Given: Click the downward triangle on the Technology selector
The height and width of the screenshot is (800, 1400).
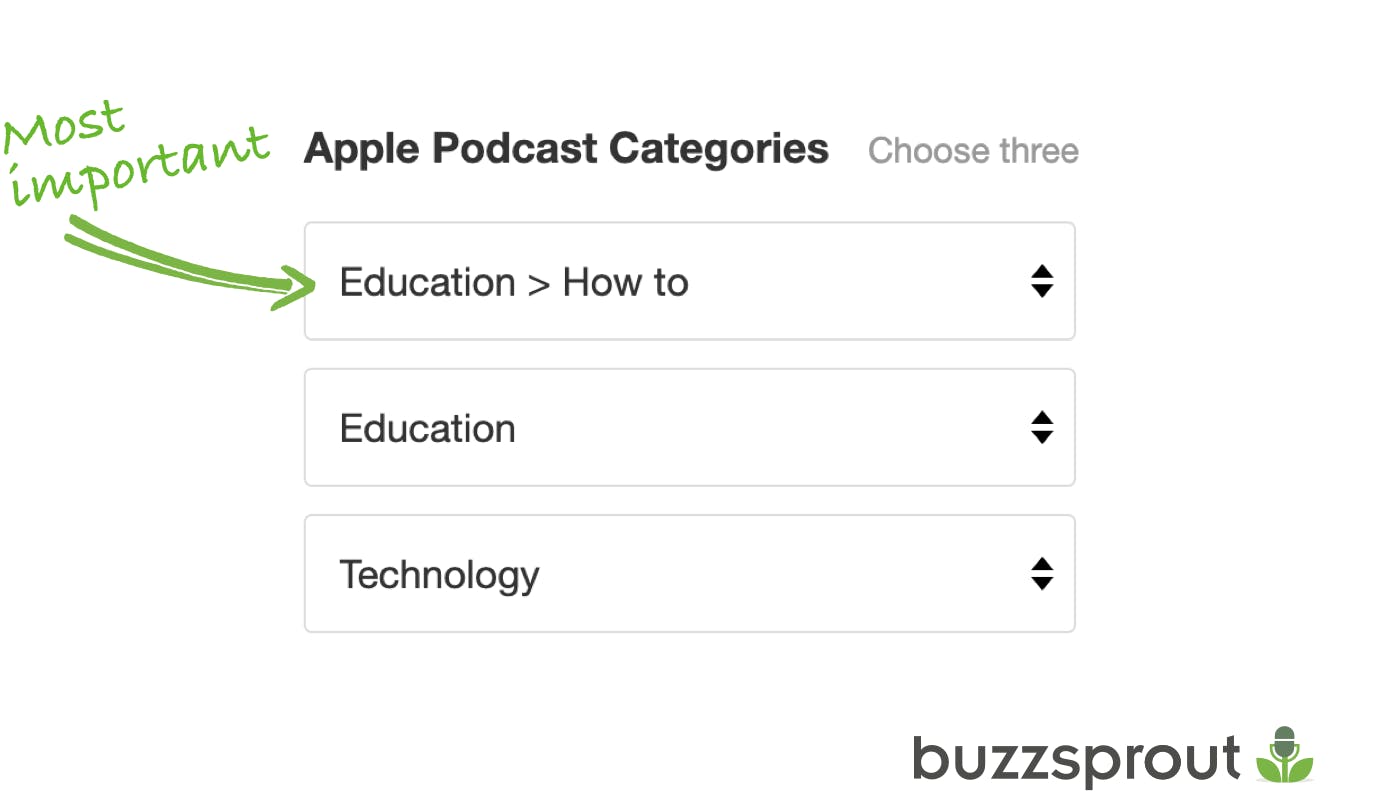Looking at the screenshot, I should (1041, 582).
